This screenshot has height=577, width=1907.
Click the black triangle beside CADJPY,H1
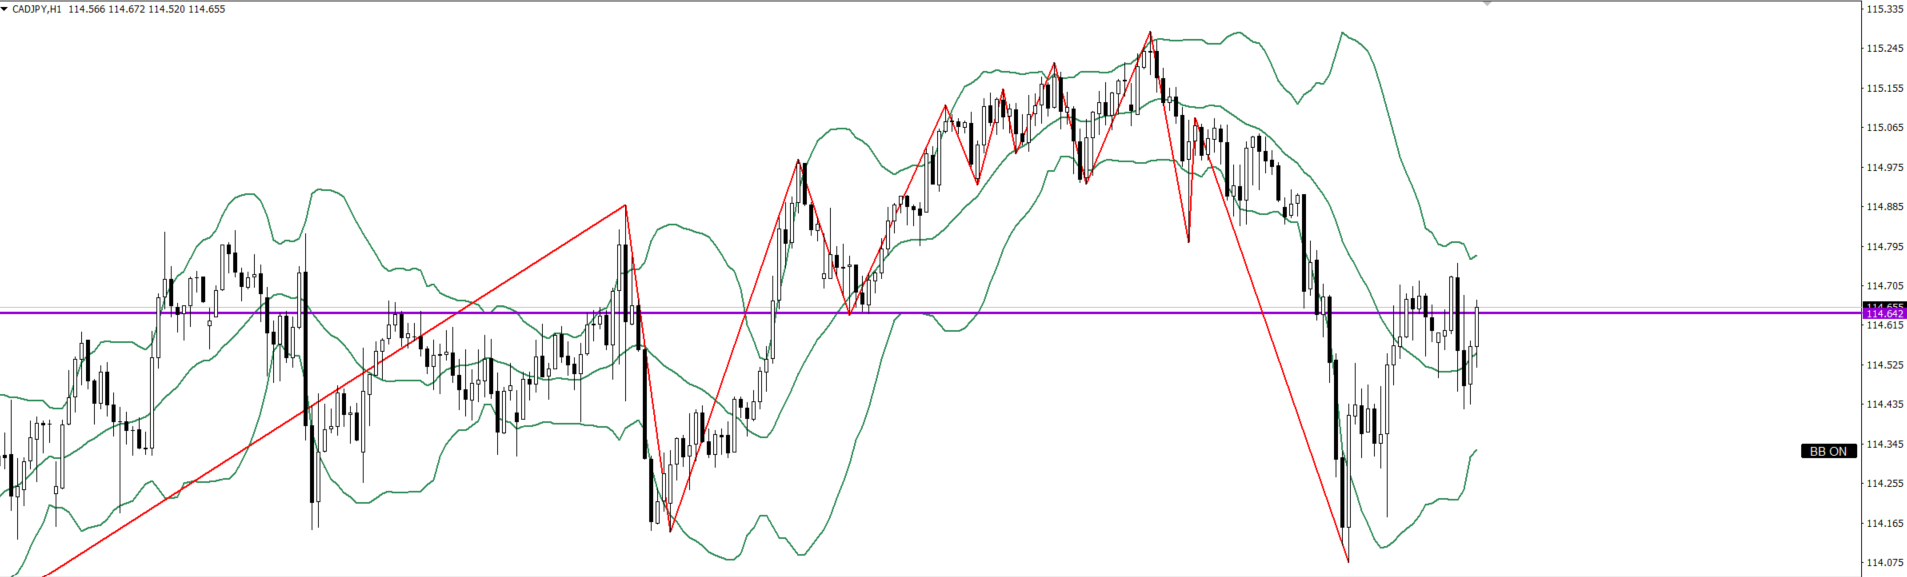tap(5, 9)
